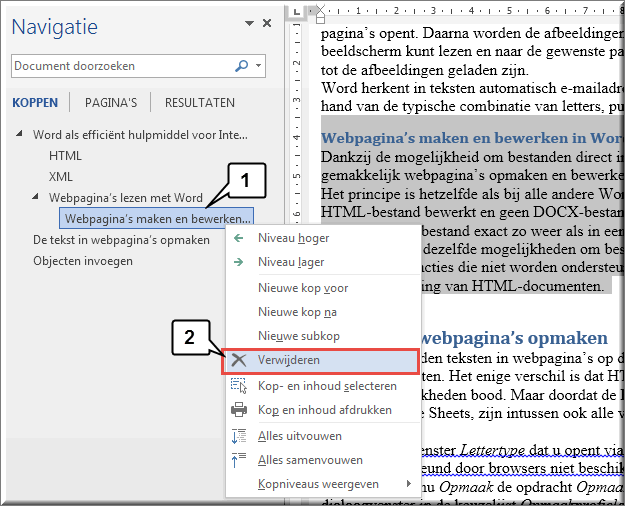Choose Niveau lager from context menu

[x=323, y=262]
